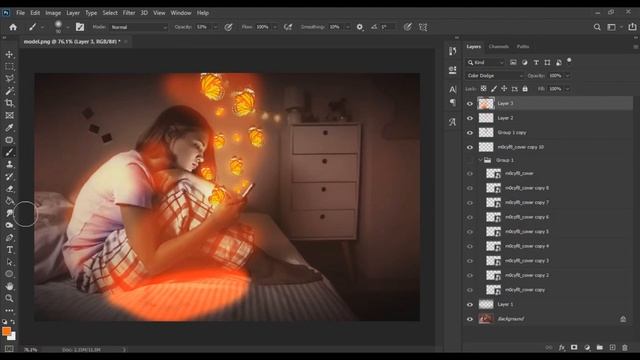
Task: Hide Layer 2 visibility eye
Action: point(470,118)
